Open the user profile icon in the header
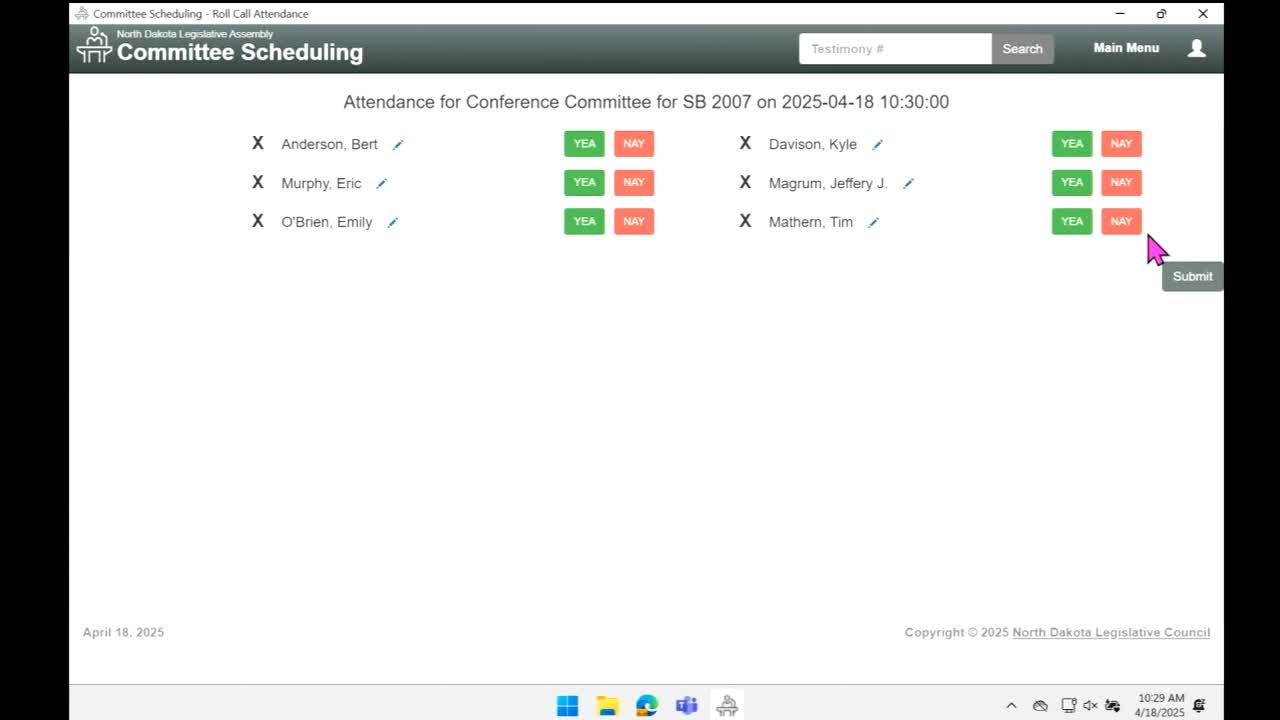The height and width of the screenshot is (720, 1280). [x=1196, y=48]
